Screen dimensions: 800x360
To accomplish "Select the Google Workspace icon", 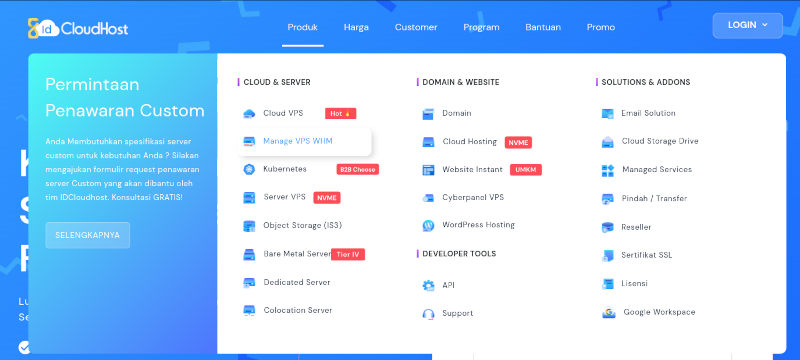I will [608, 313].
